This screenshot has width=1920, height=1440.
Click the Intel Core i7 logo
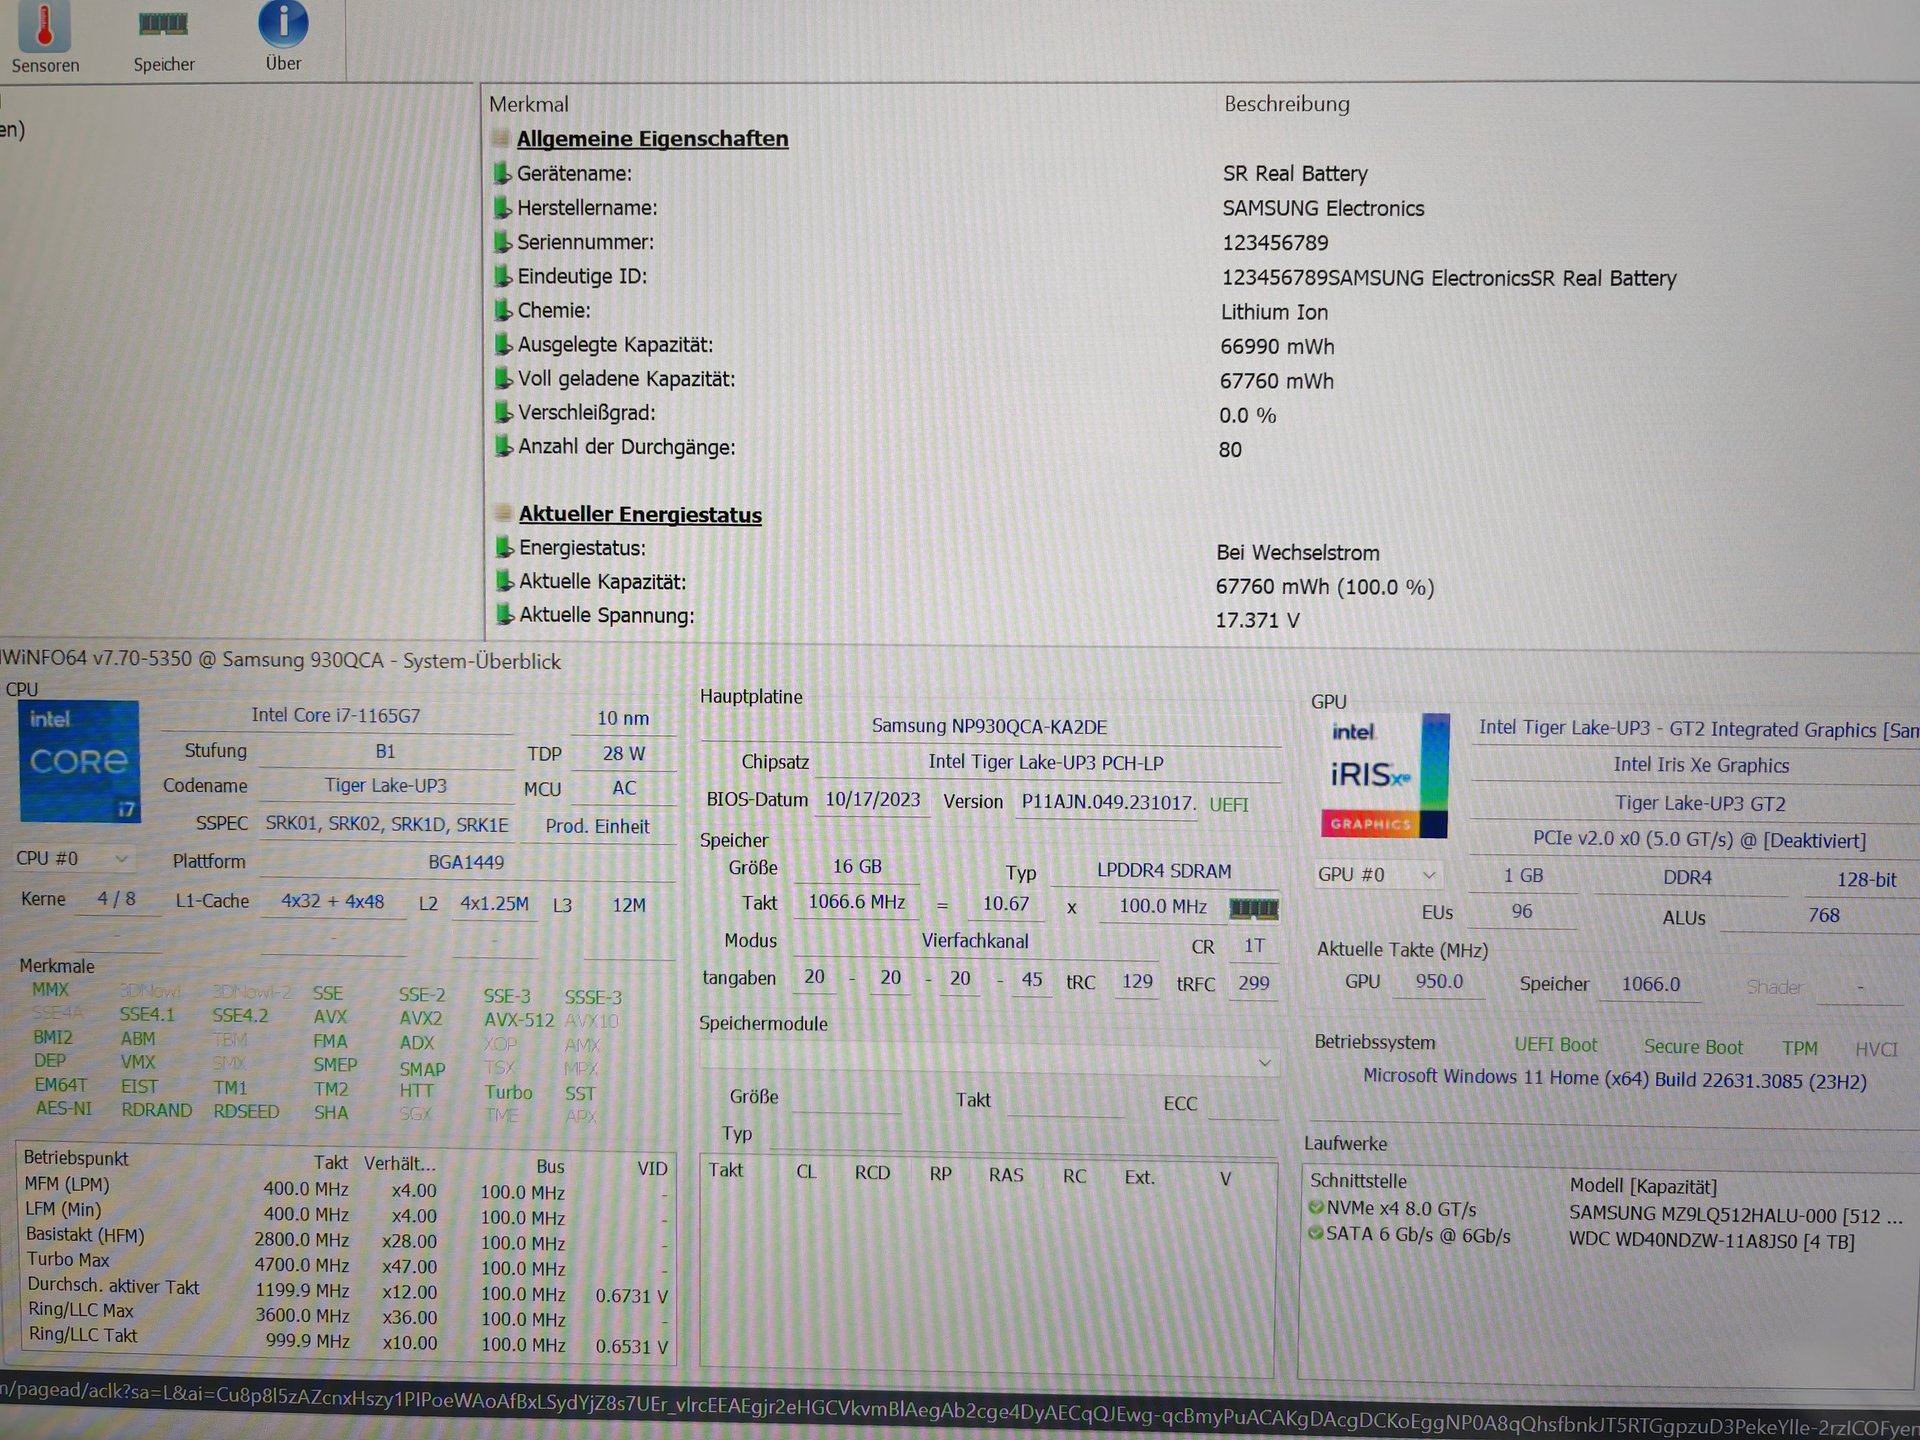tap(79, 762)
